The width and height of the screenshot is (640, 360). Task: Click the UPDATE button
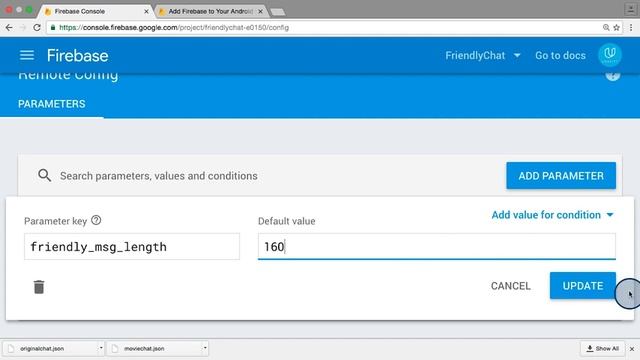[x=582, y=286]
